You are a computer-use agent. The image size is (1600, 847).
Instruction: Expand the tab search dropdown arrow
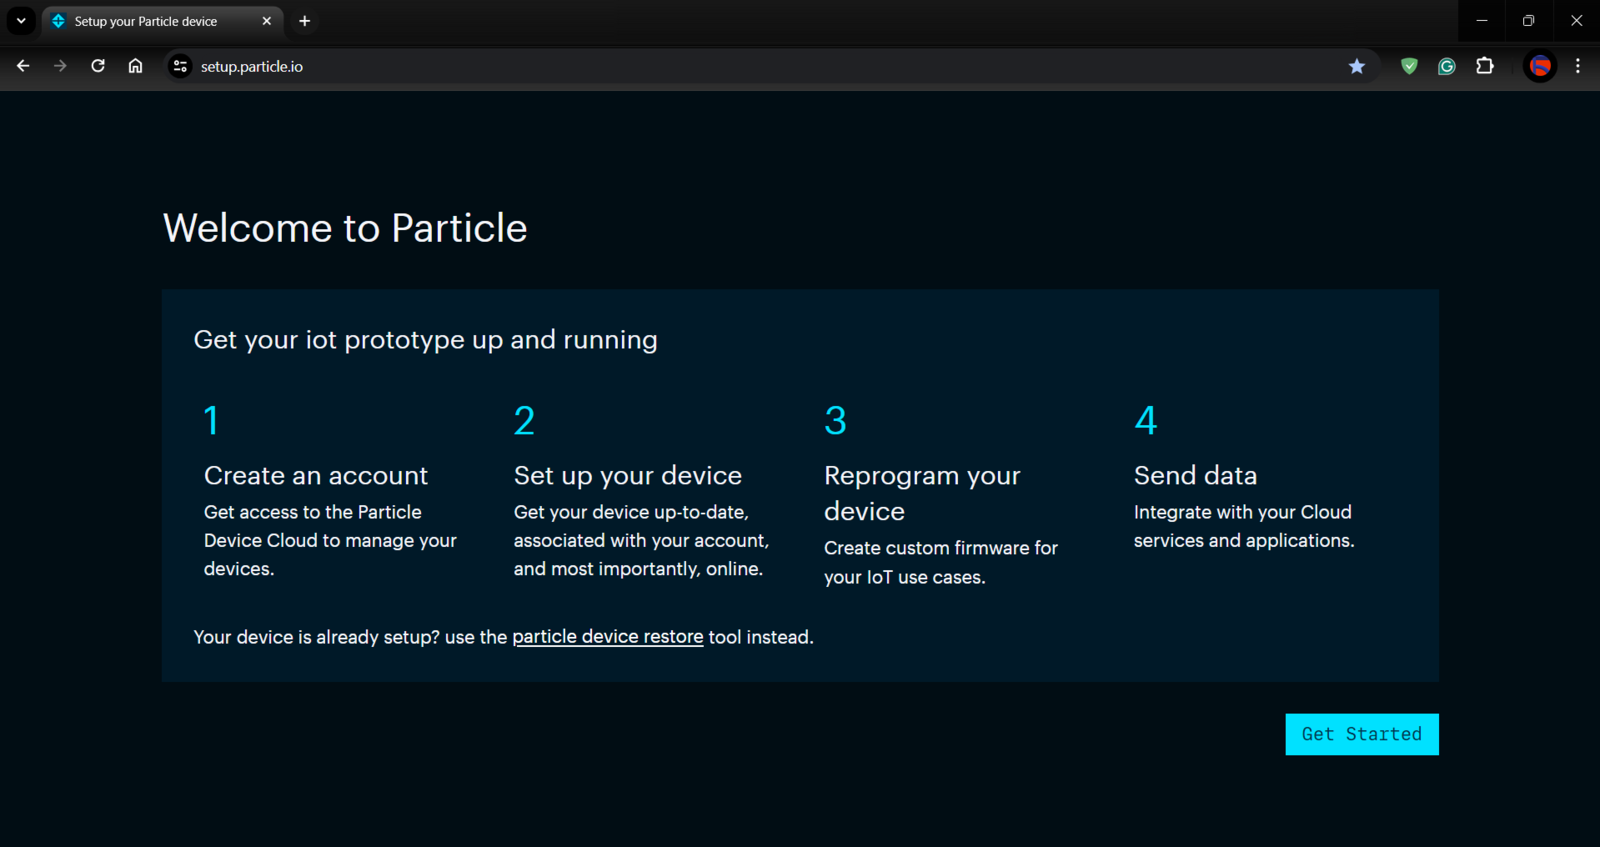(x=21, y=21)
